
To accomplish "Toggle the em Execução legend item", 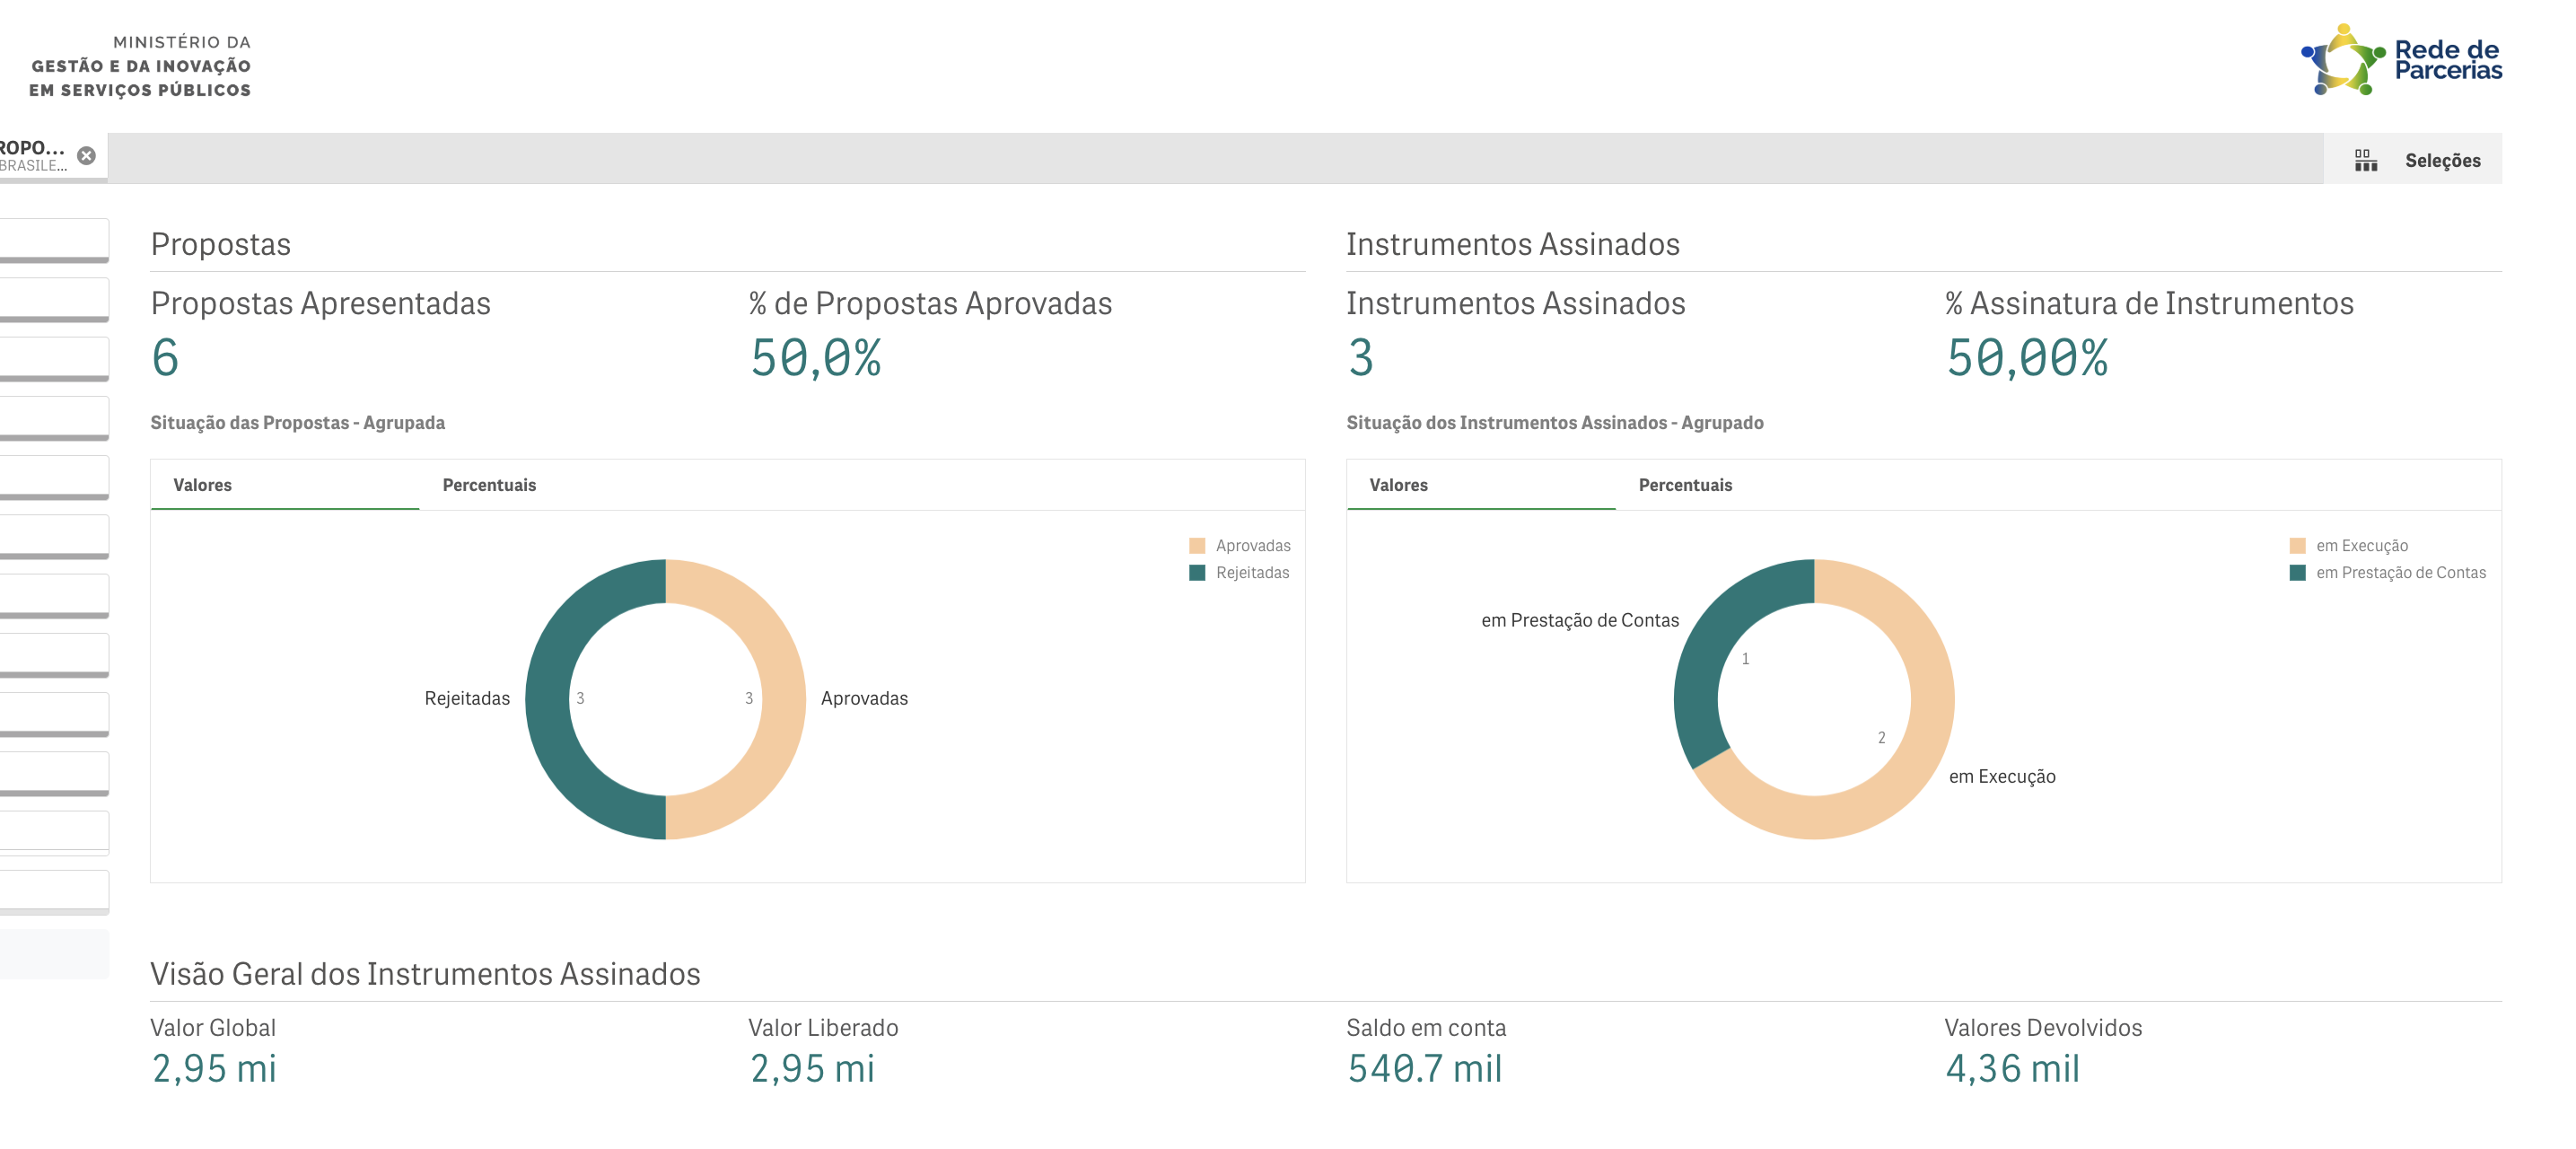I will [2348, 546].
